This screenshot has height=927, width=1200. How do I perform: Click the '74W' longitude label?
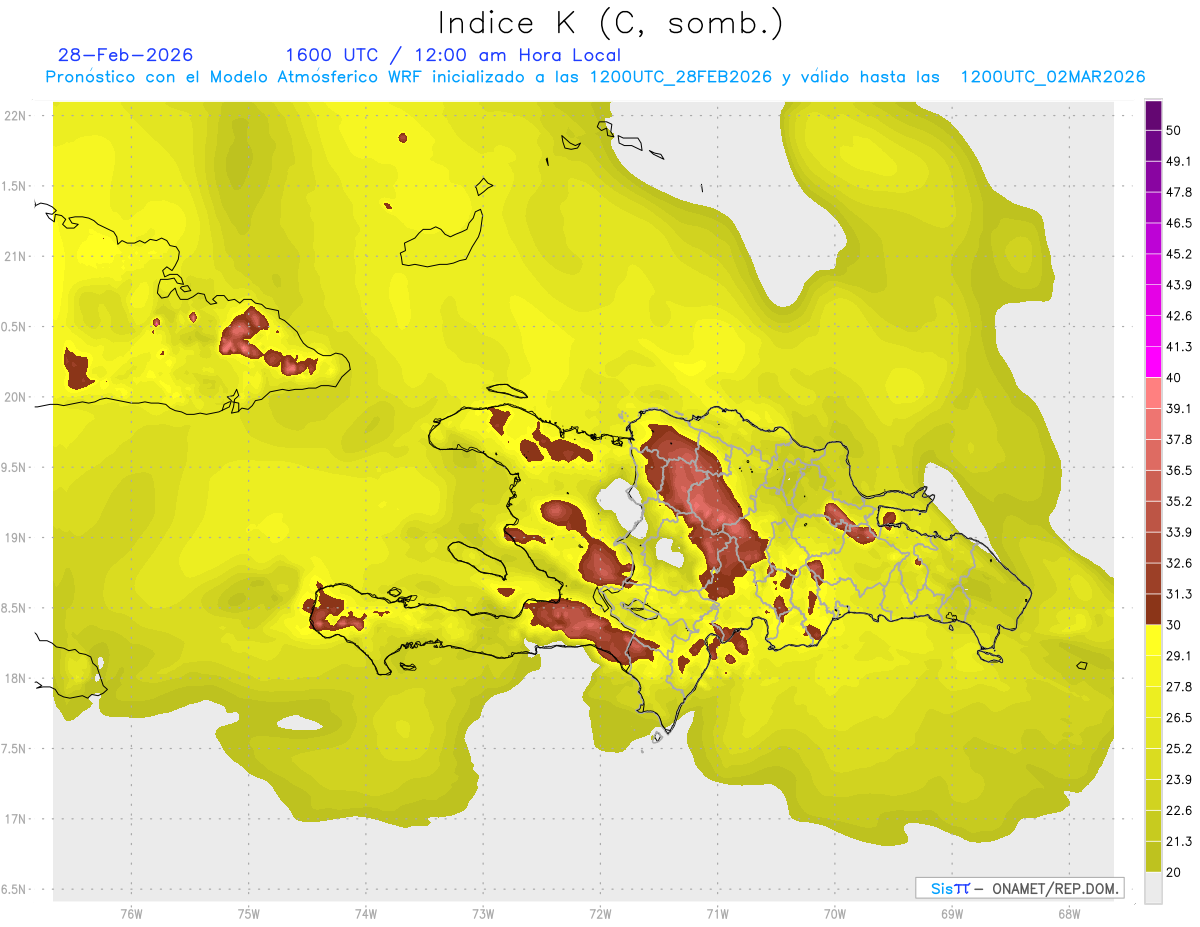tap(365, 912)
